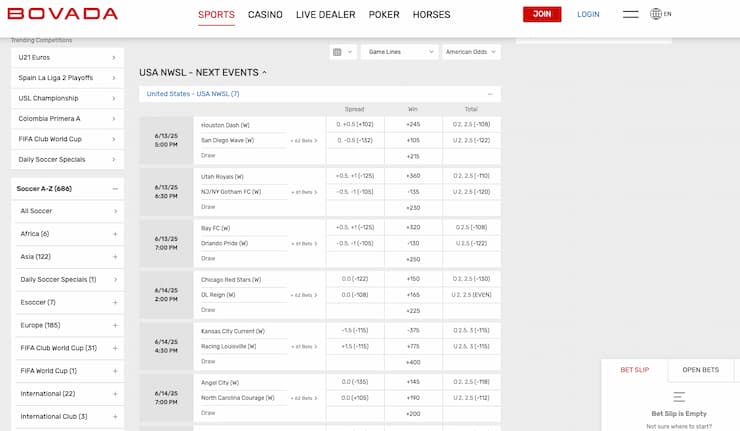Image resolution: width=740 pixels, height=431 pixels.
Task: Select OL Reign total U 2, 2.5 (EVEN)
Action: (x=471, y=295)
